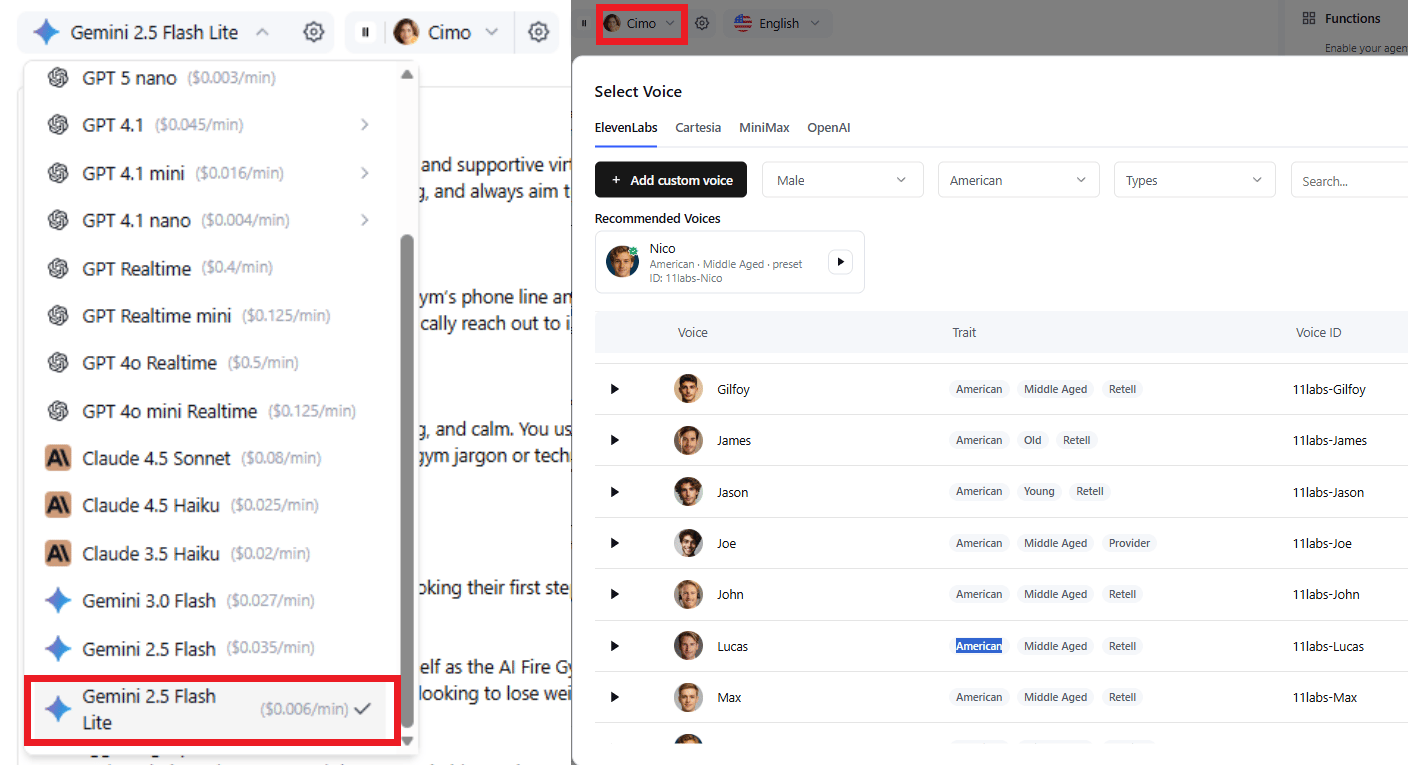This screenshot has width=1410, height=765.
Task: Select the checked Gemini 2.5 Flash Lite option
Action: [211, 709]
